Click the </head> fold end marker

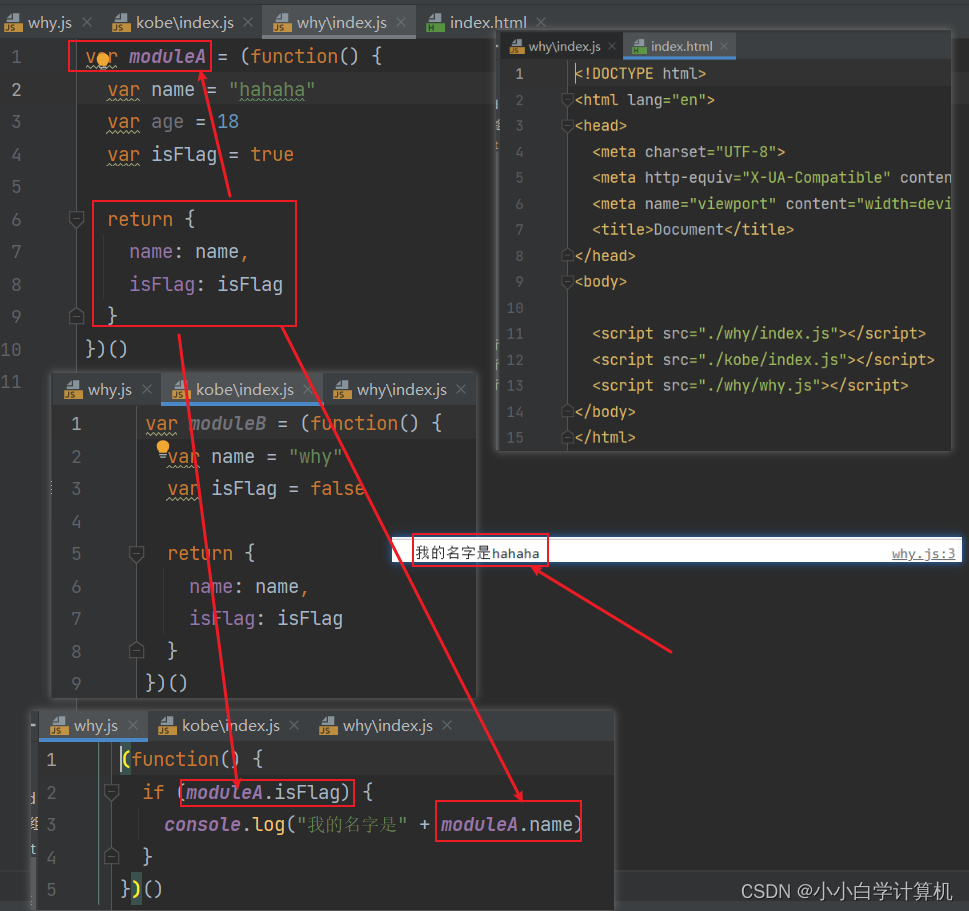(567, 255)
